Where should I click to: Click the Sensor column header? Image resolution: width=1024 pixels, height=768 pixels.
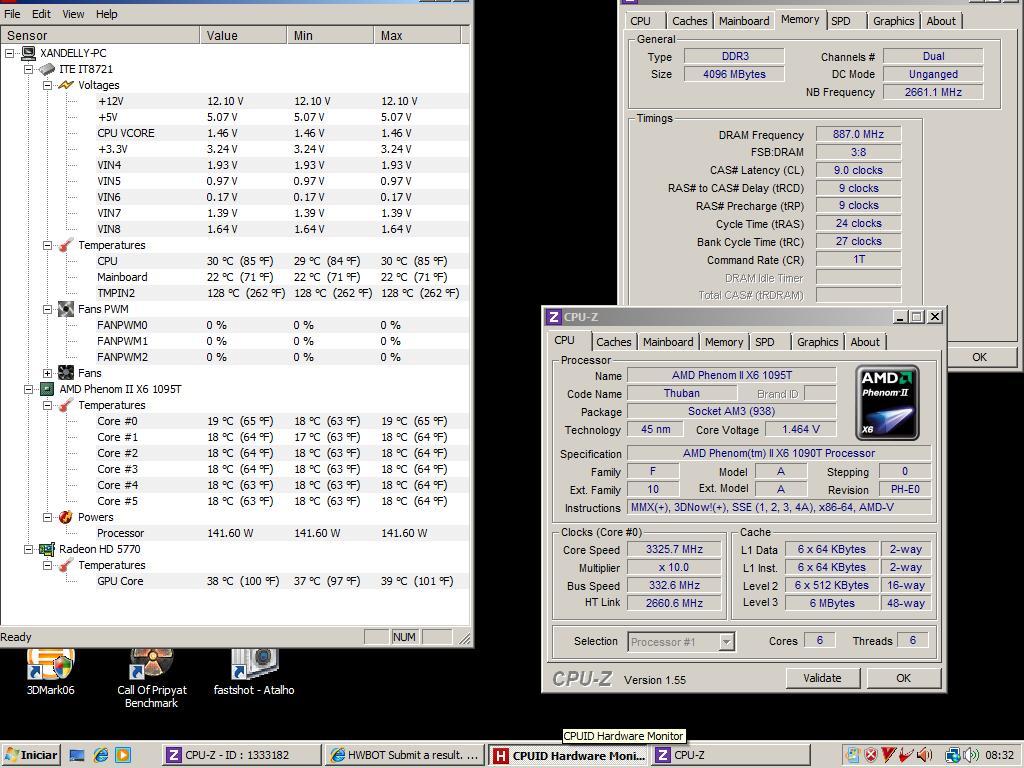click(100, 35)
